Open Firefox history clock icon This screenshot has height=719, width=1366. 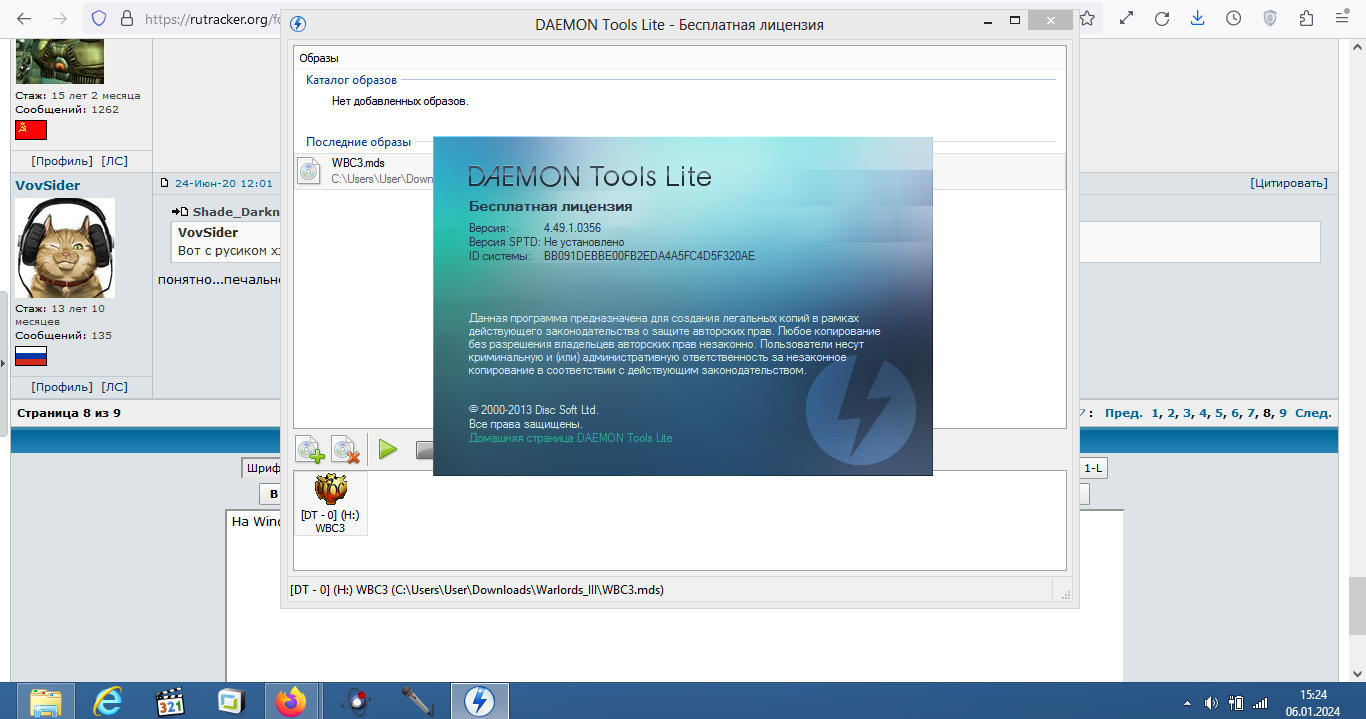[x=1234, y=18]
